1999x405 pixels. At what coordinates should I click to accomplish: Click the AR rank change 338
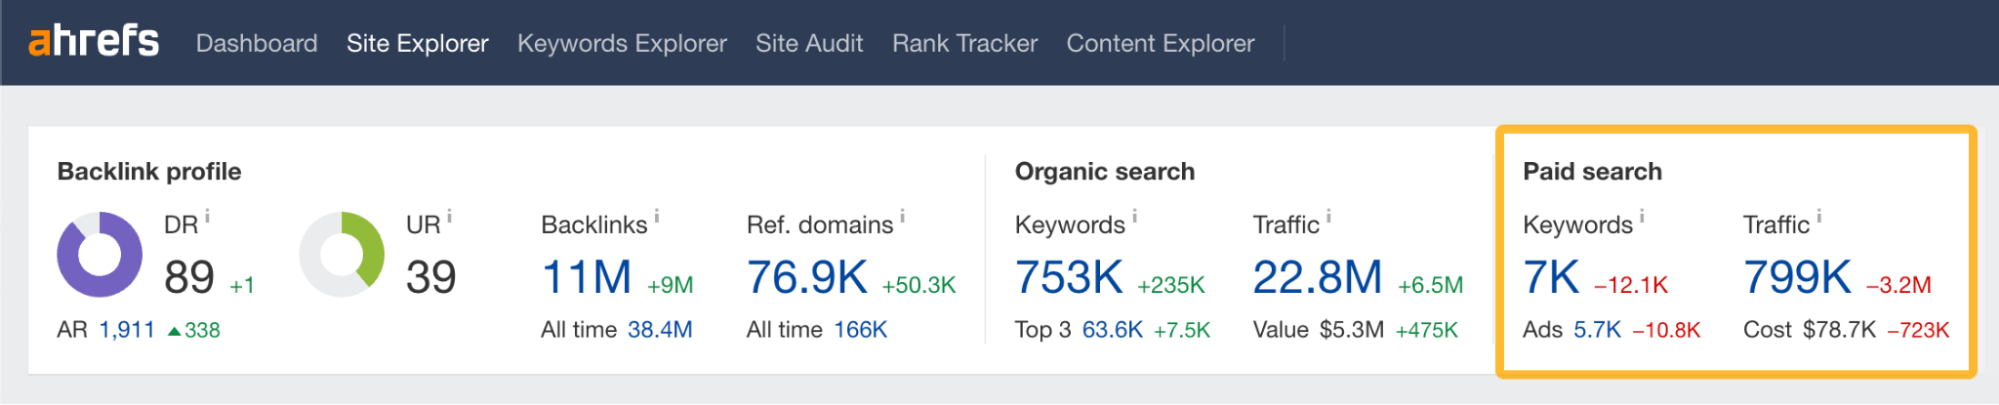194,330
